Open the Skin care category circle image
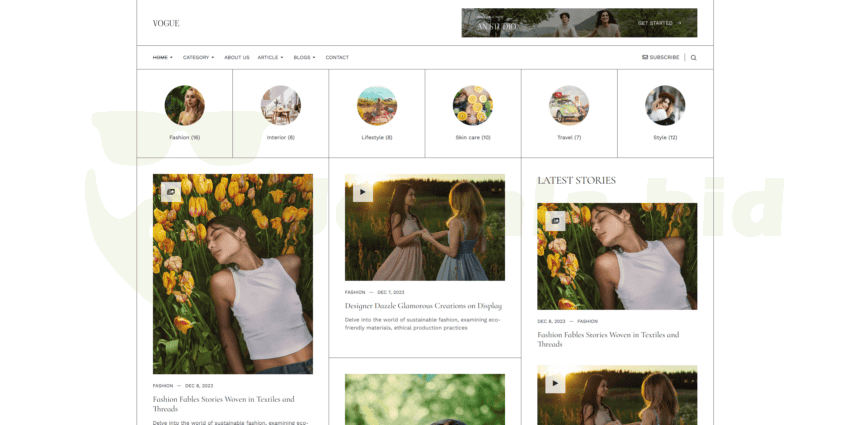The image size is (850, 425). tap(472, 105)
